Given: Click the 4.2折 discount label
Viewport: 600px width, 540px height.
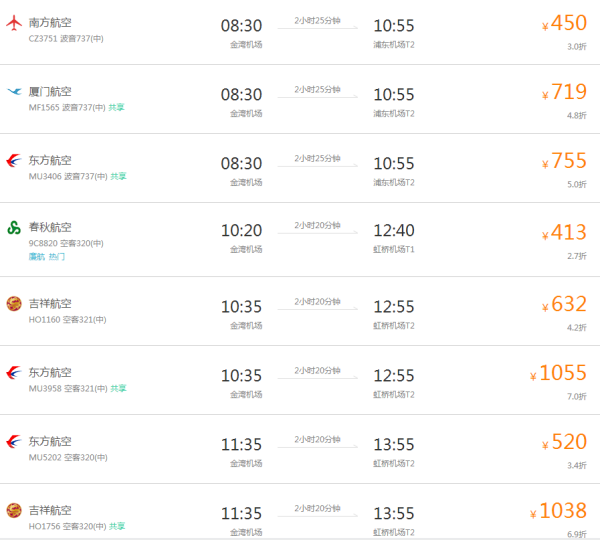Looking at the screenshot, I should coord(577,328).
